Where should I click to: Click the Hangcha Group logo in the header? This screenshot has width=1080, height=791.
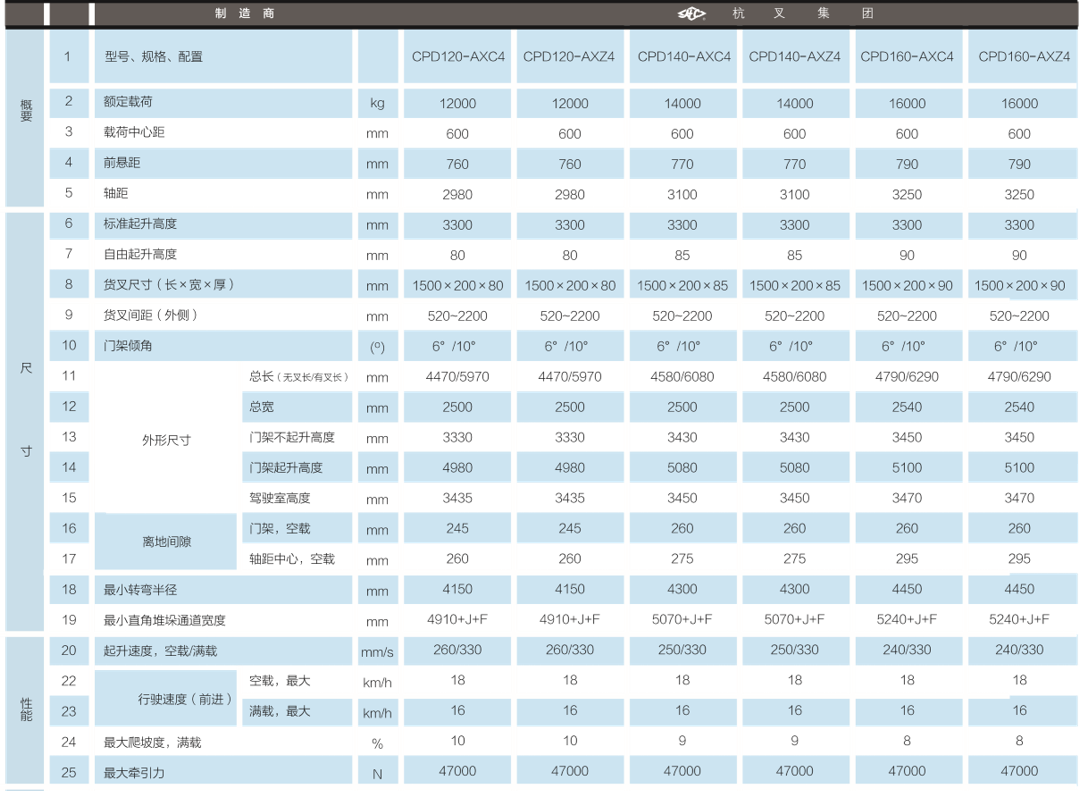689,14
